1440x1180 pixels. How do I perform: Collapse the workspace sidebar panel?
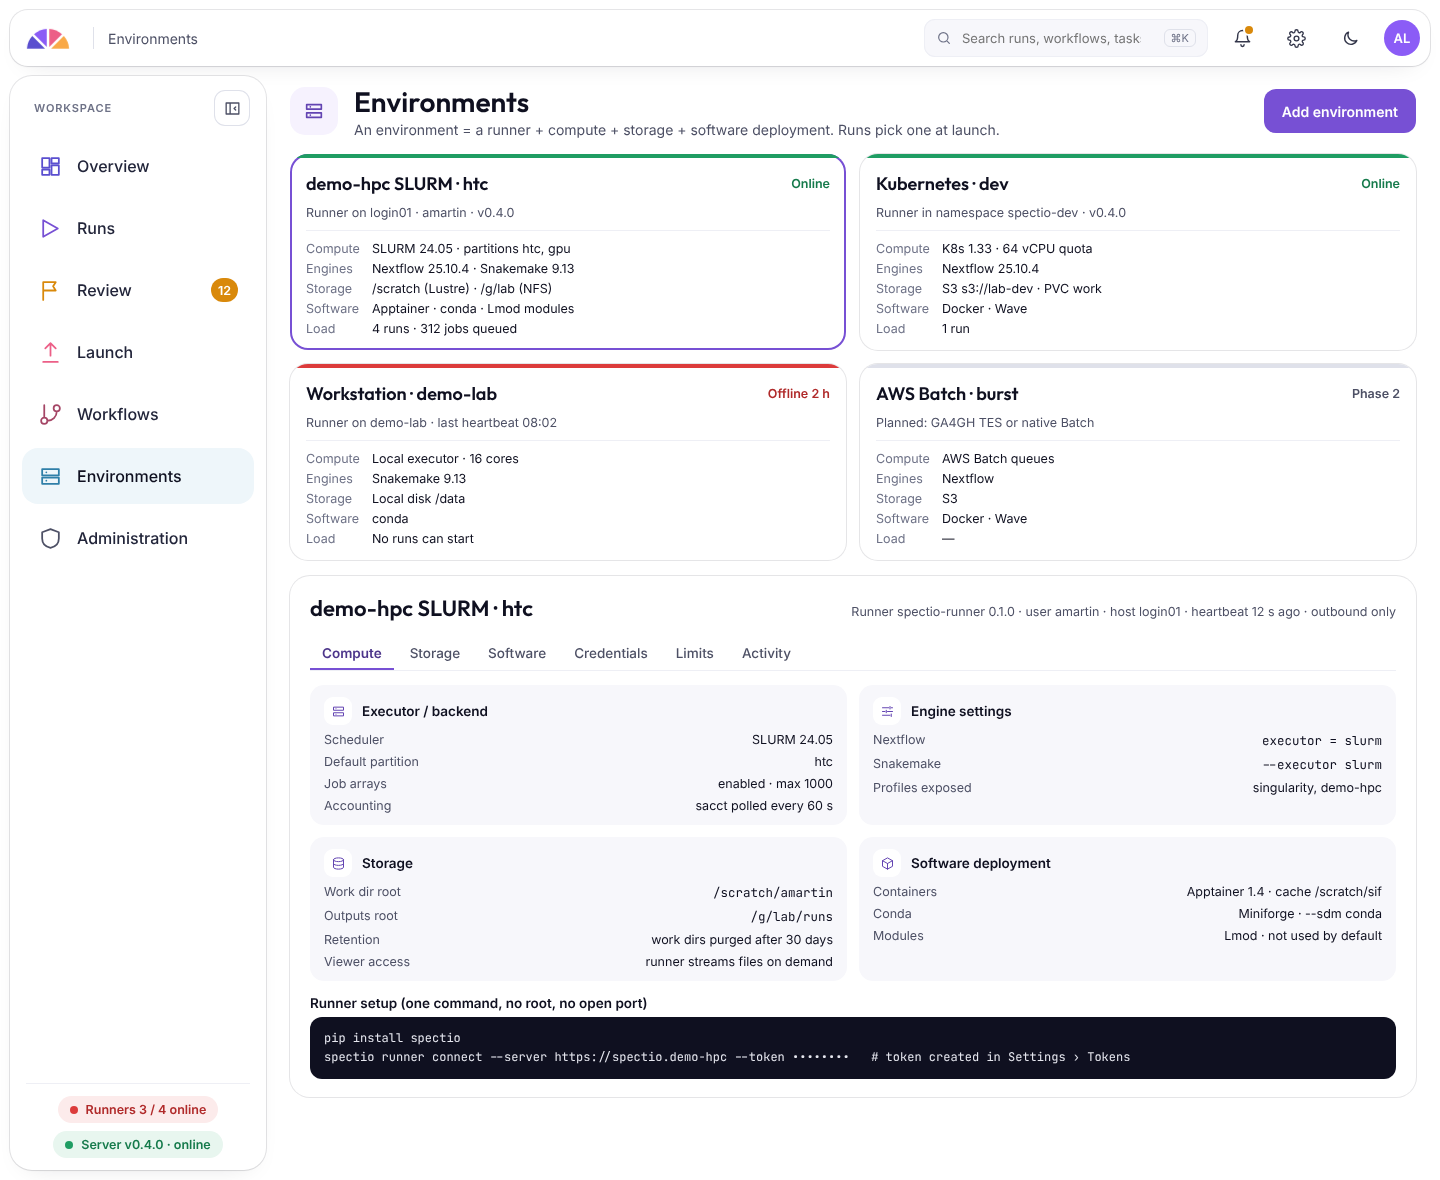[x=232, y=108]
